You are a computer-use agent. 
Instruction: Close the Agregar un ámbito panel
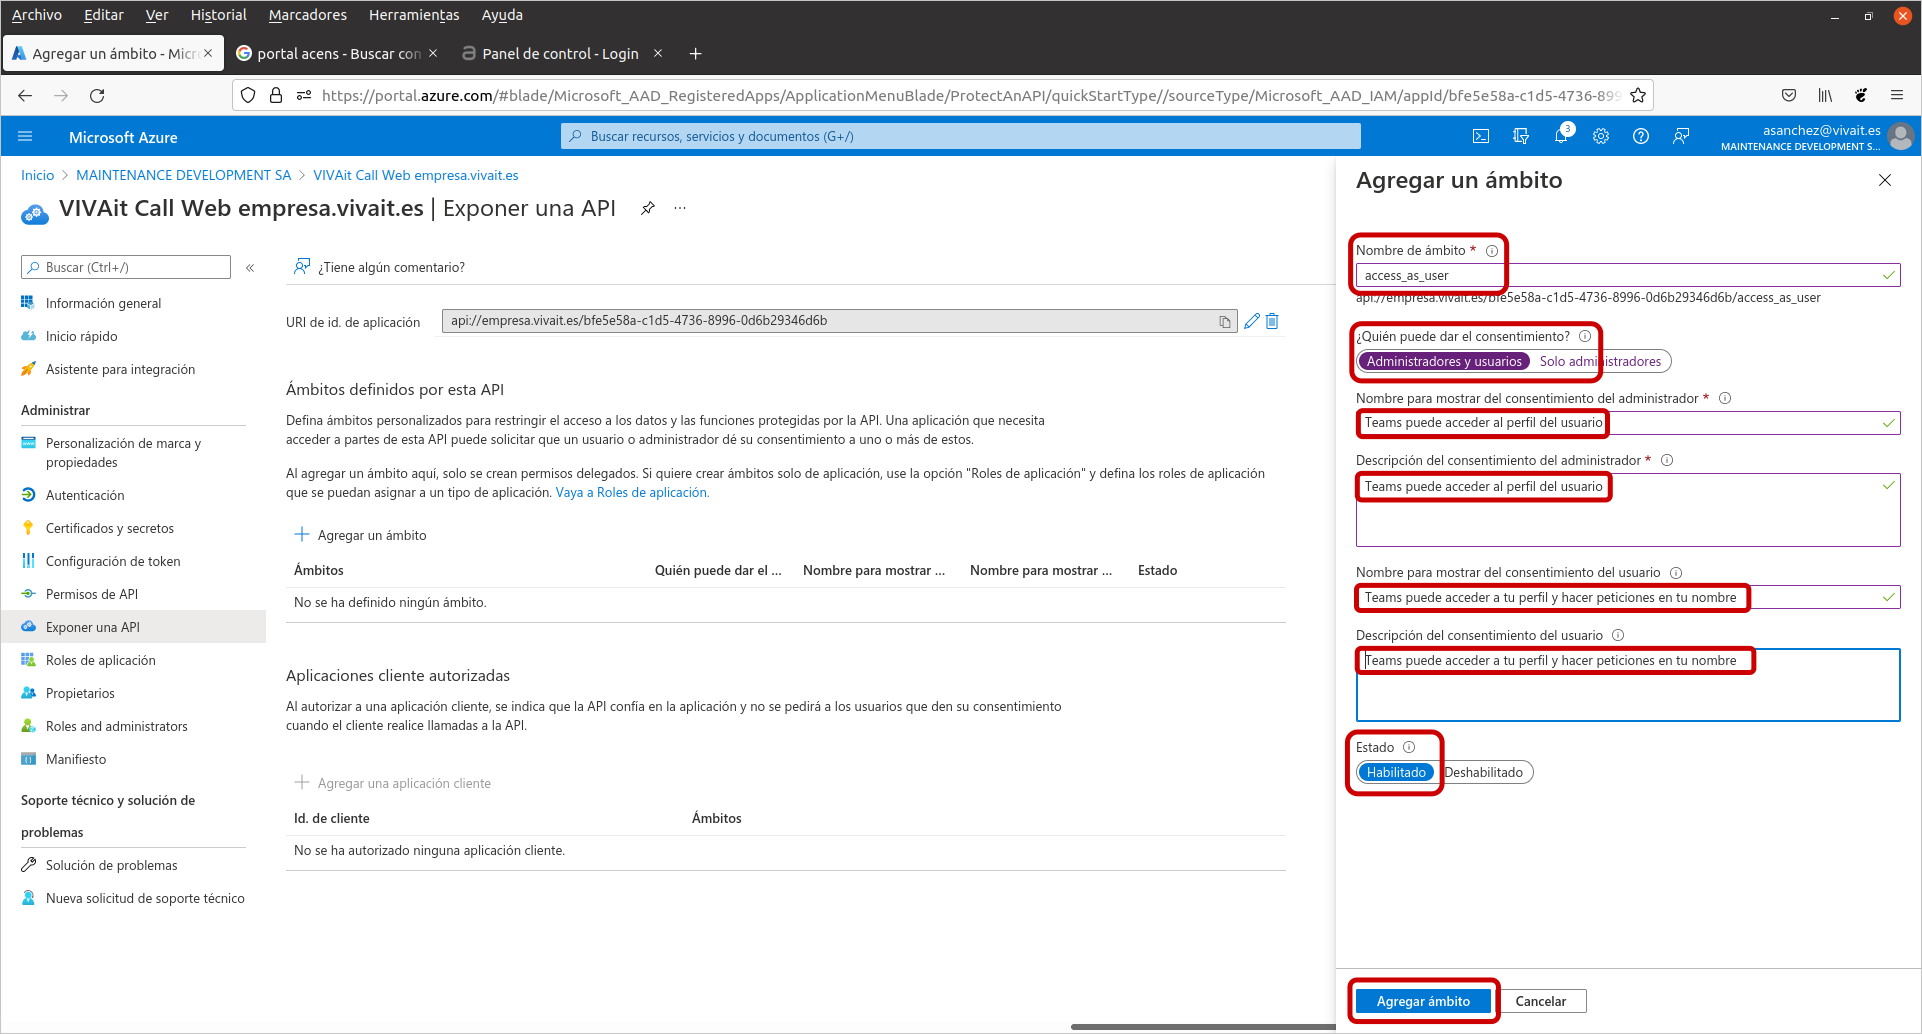pyautogui.click(x=1885, y=180)
